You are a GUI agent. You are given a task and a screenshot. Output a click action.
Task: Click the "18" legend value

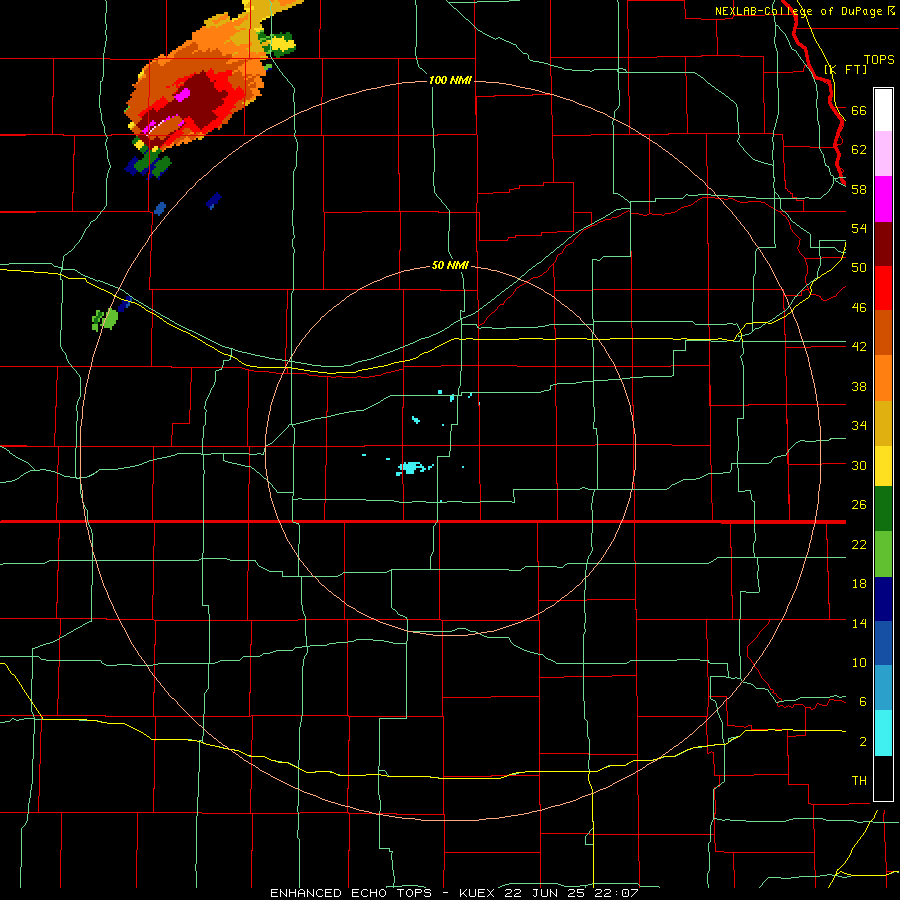pos(859,584)
